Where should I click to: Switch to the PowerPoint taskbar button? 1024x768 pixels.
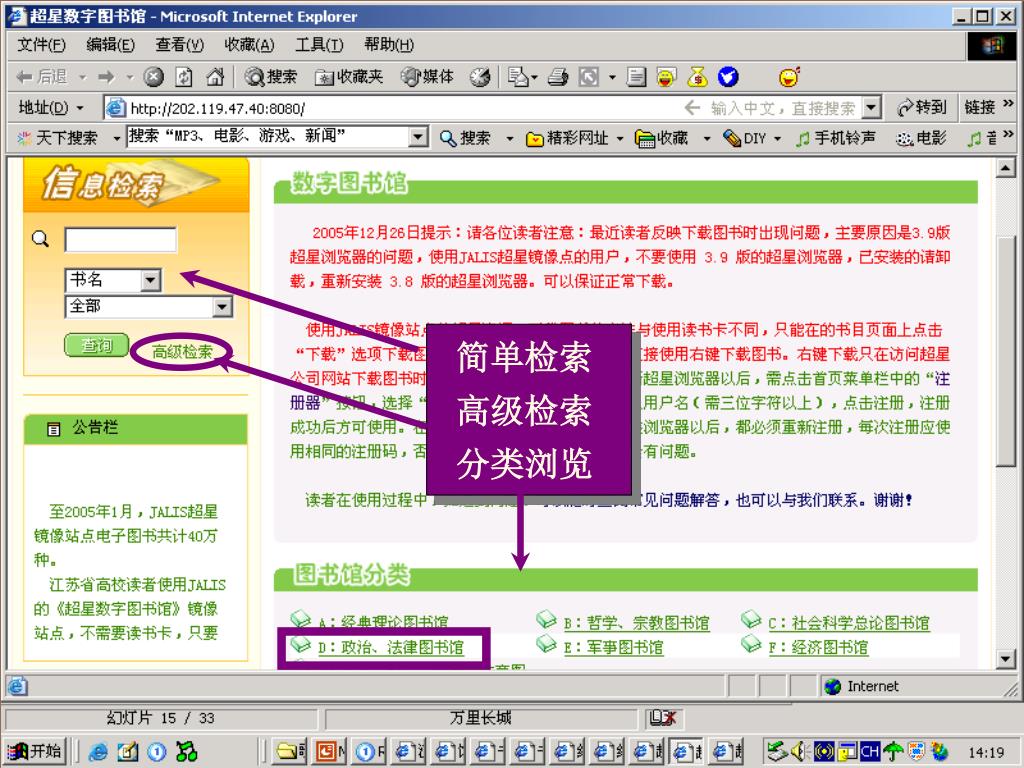pos(330,752)
